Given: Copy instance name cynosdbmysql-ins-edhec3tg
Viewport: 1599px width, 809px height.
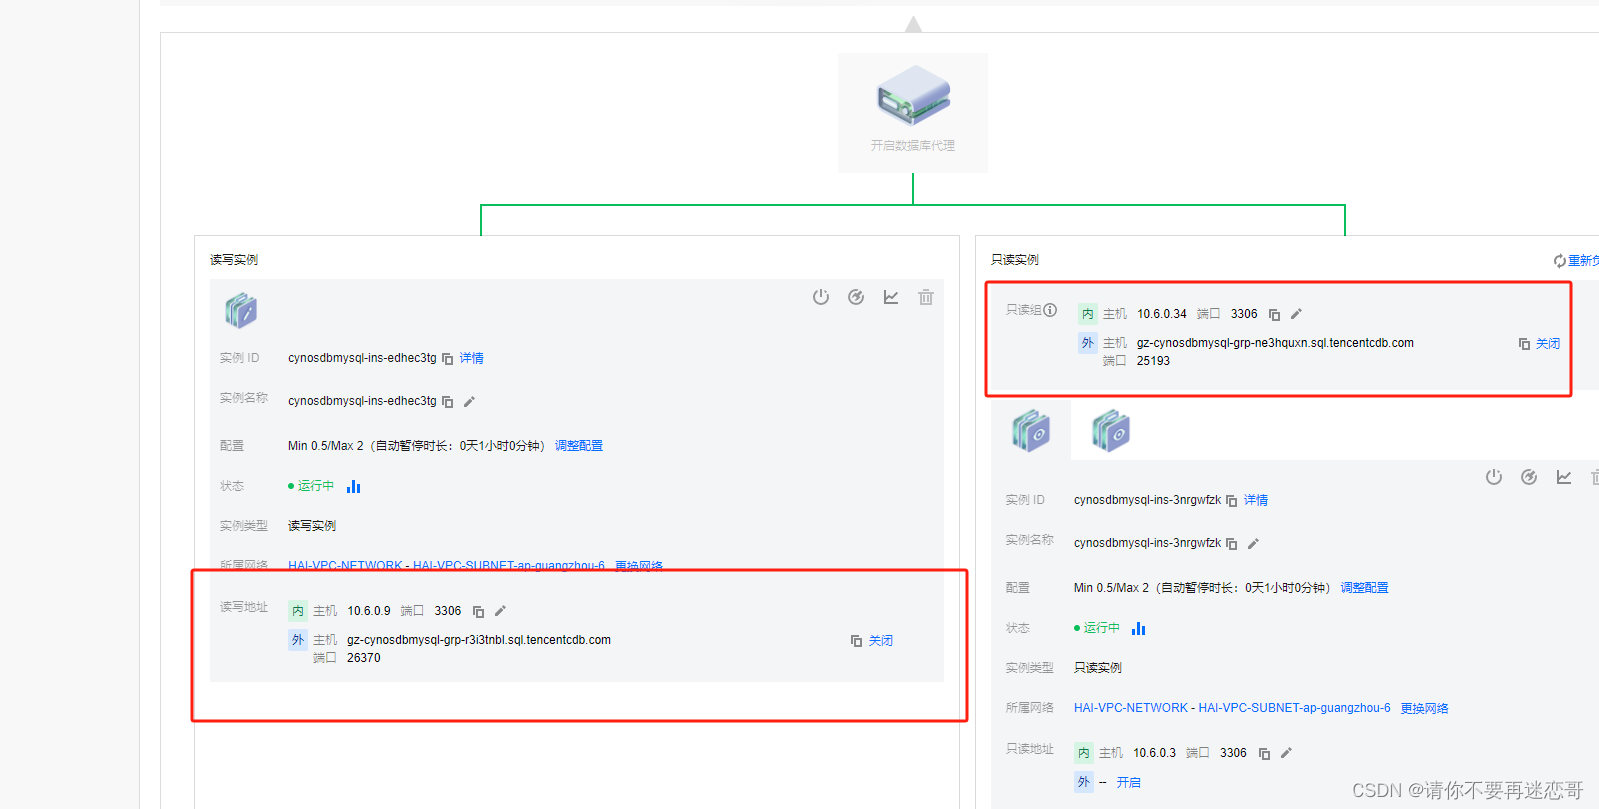Looking at the screenshot, I should pos(448,402).
